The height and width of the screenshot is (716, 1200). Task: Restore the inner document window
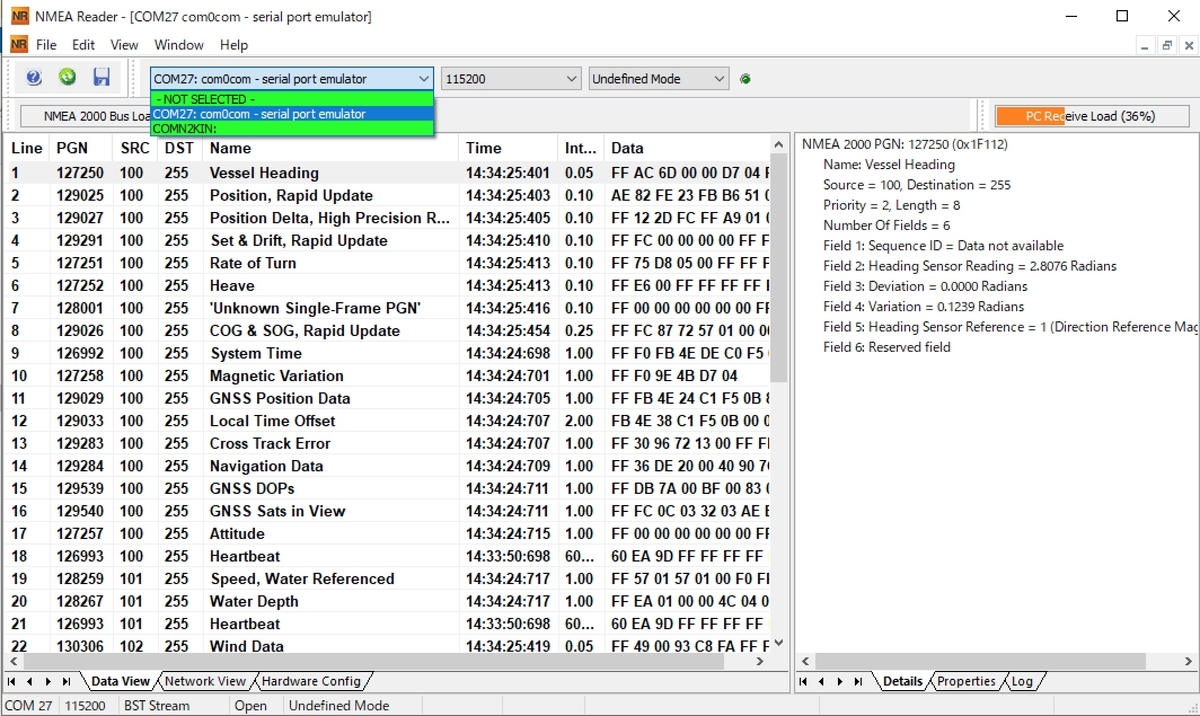pyautogui.click(x=1167, y=45)
